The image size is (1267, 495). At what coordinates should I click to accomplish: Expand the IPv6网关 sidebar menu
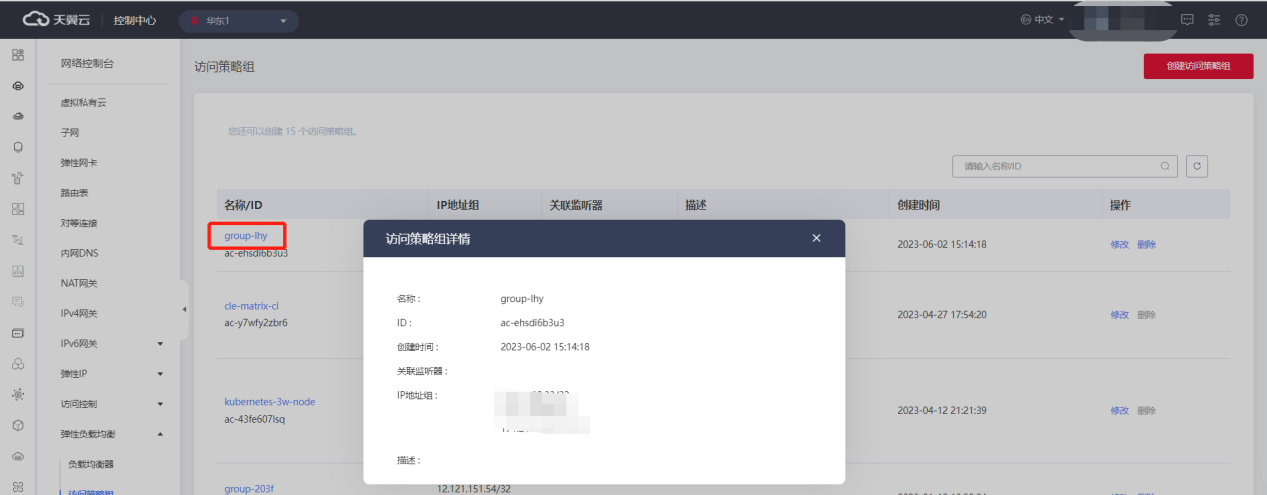[160, 344]
